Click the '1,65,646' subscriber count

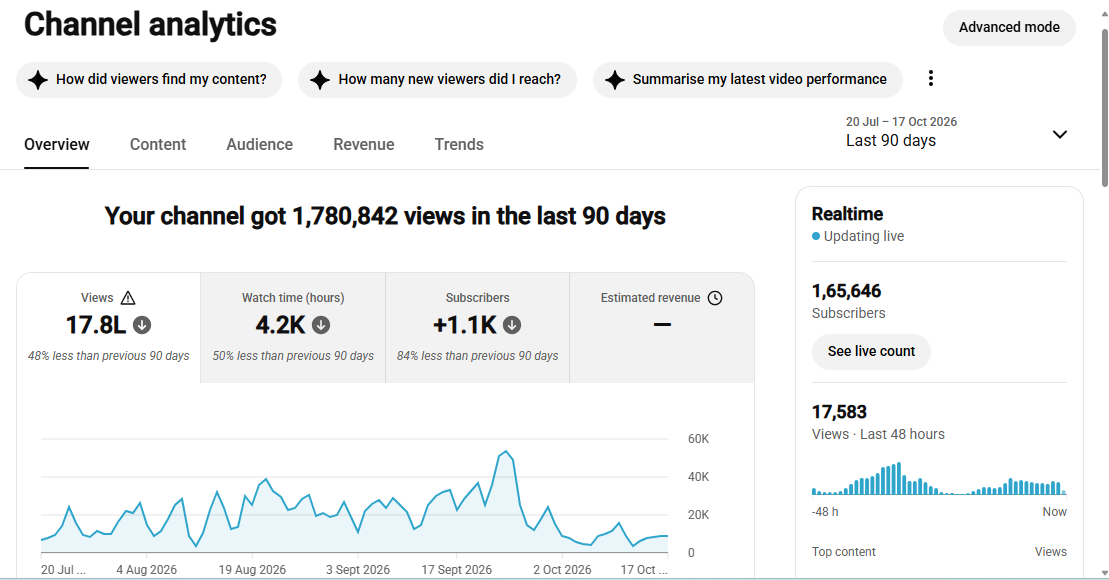847,291
